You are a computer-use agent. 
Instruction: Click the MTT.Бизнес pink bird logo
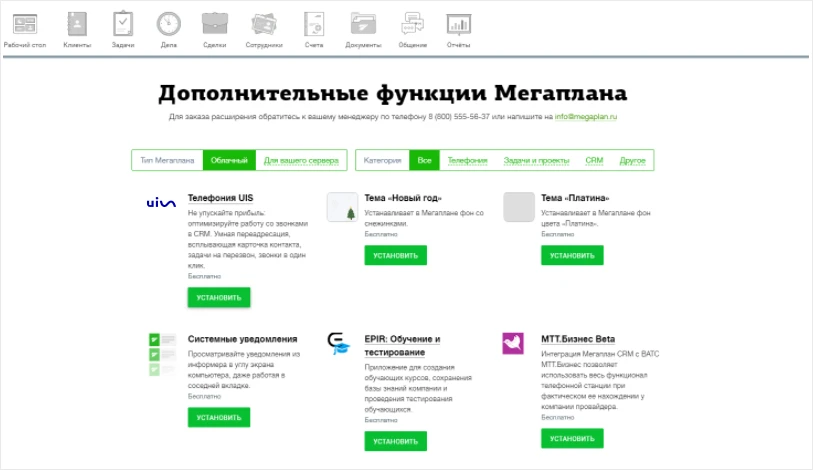pos(513,343)
